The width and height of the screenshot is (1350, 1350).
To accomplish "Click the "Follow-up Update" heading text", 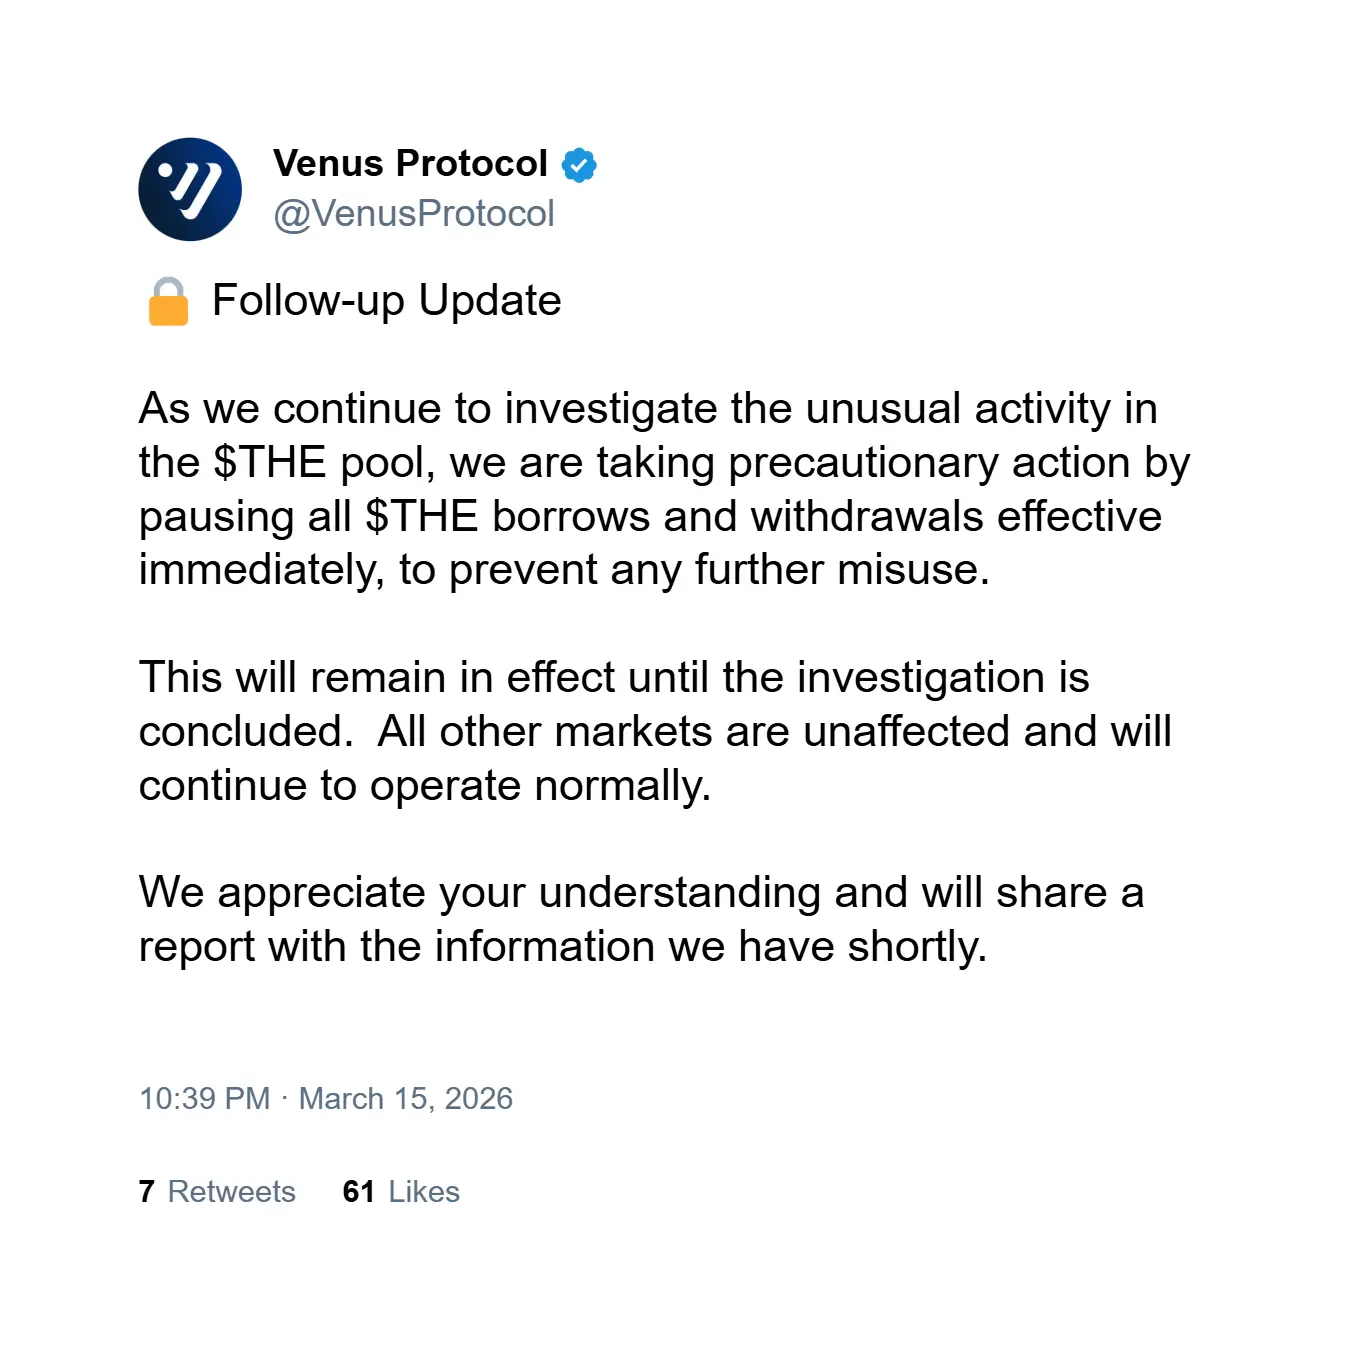I will (x=387, y=301).
